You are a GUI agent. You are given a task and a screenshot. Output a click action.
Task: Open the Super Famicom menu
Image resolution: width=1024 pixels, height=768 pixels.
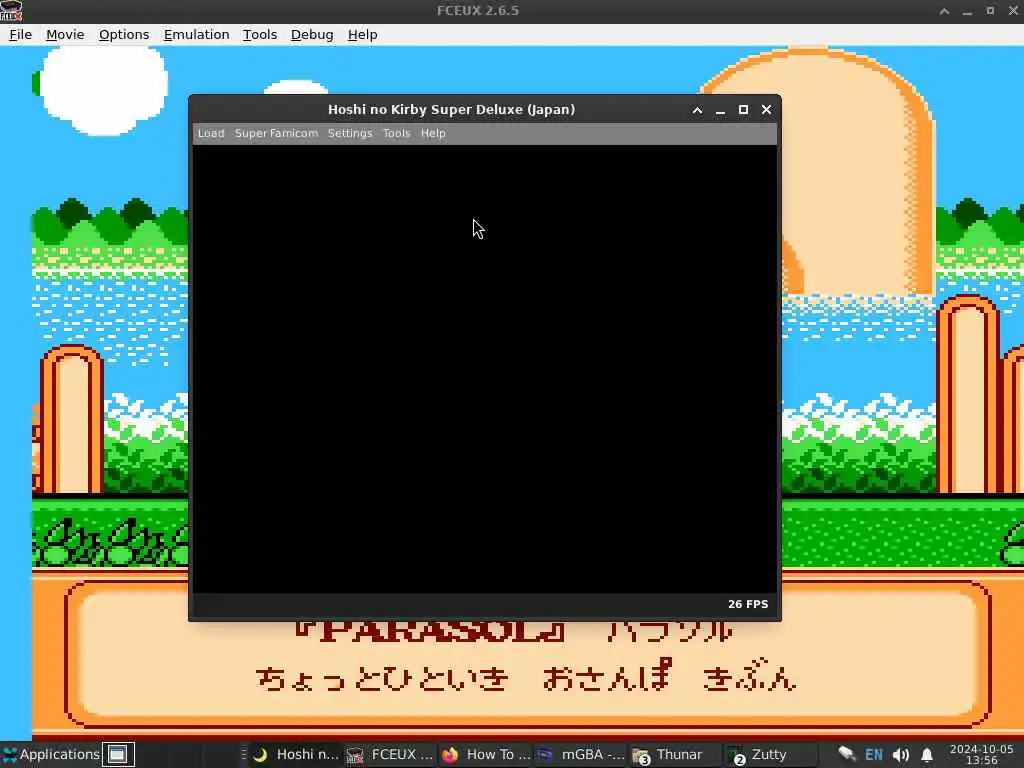tap(276, 133)
